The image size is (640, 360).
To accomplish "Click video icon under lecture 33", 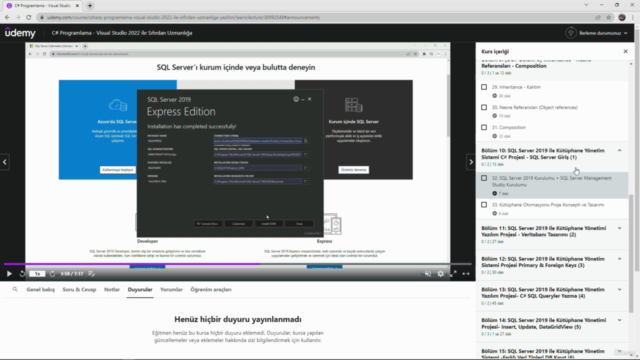I will 494,213.
